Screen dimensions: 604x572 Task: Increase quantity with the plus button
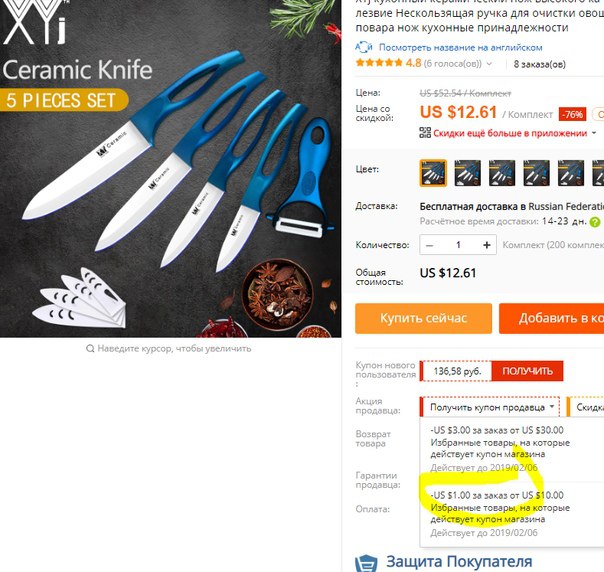487,245
